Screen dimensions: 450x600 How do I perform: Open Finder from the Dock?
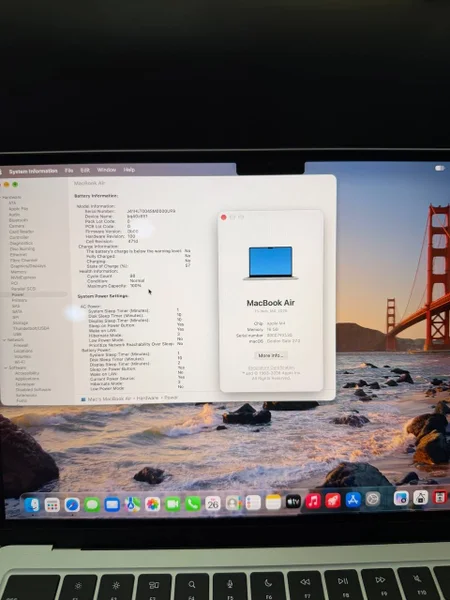(x=32, y=505)
